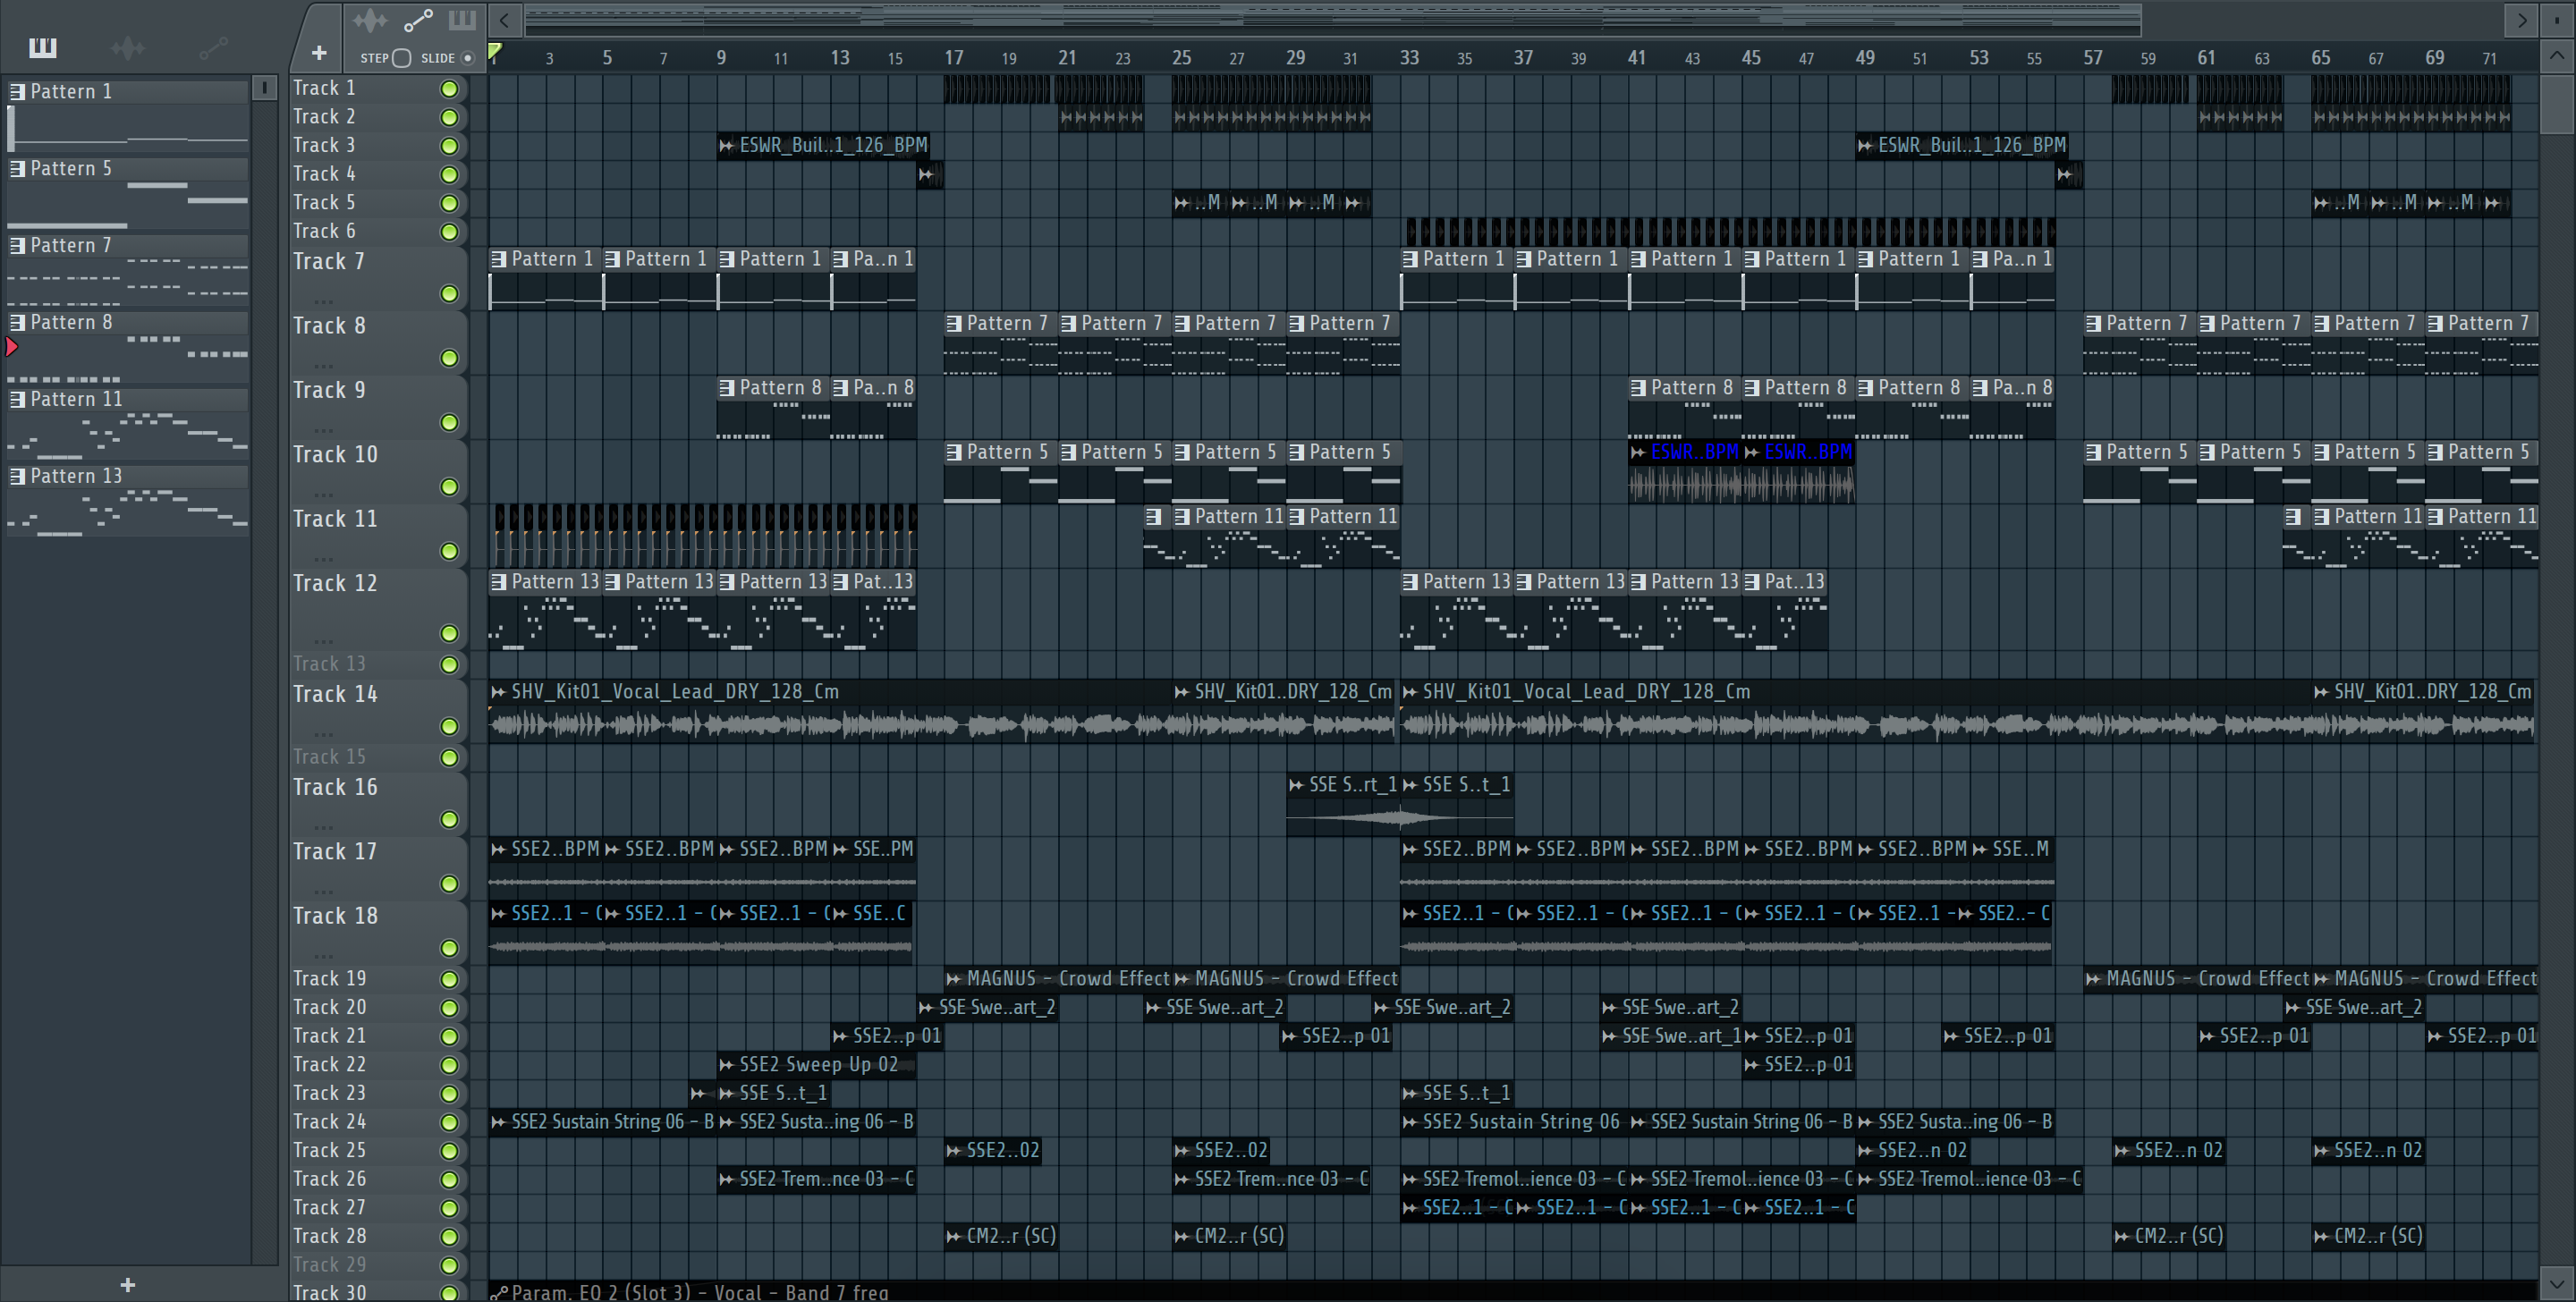Mute Track 7 with its green LED
2576x1302 pixels.
click(x=450, y=294)
